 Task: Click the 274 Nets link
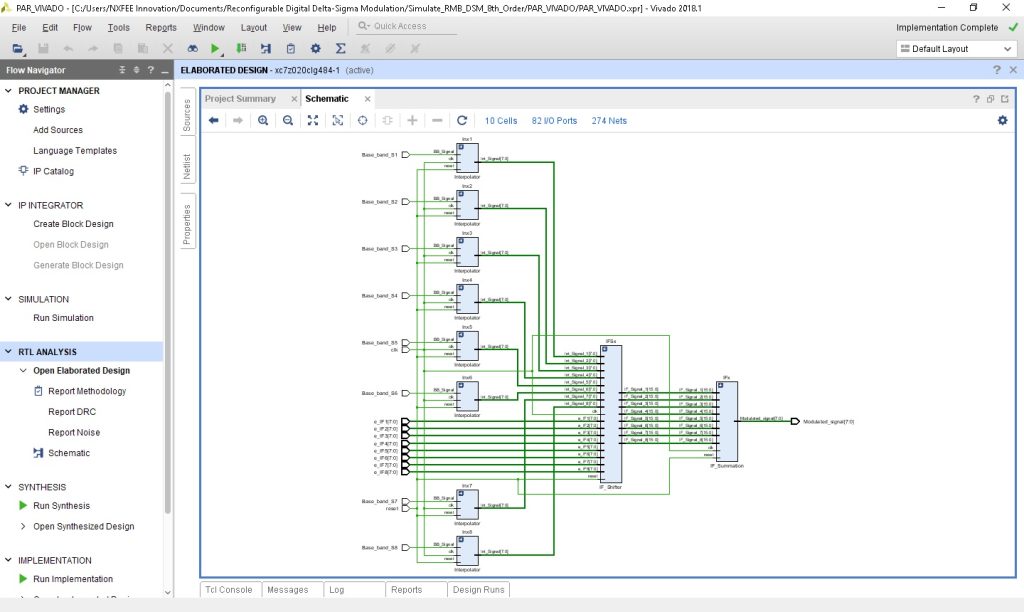pyautogui.click(x=609, y=120)
